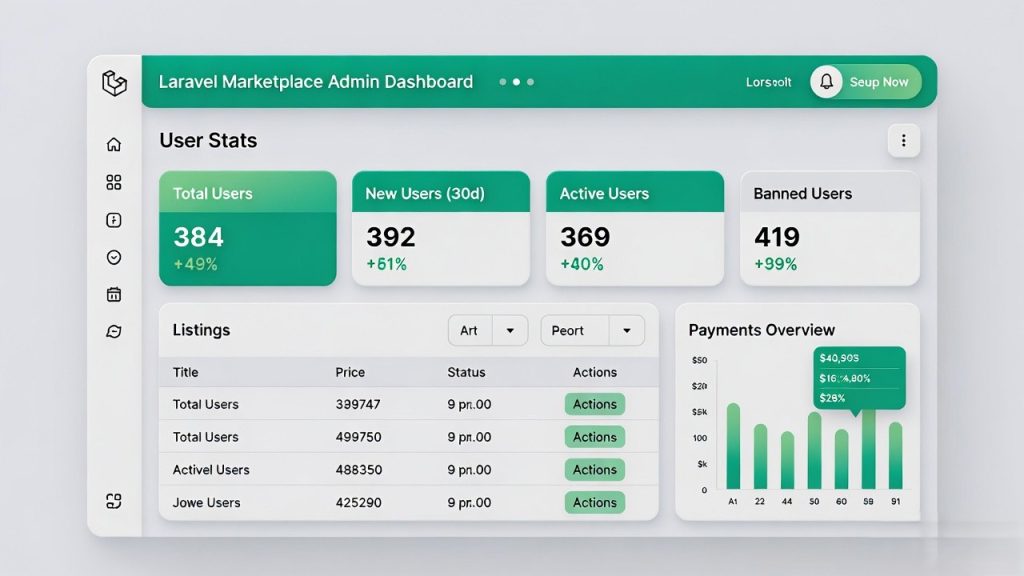Select the Banned Users stat card

(x=829, y=229)
